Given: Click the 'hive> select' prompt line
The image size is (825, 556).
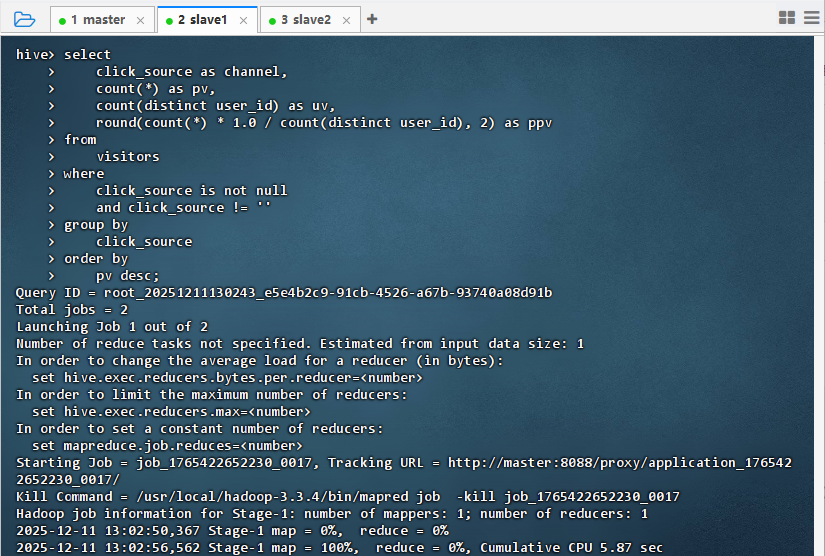Looking at the screenshot, I should [63, 55].
